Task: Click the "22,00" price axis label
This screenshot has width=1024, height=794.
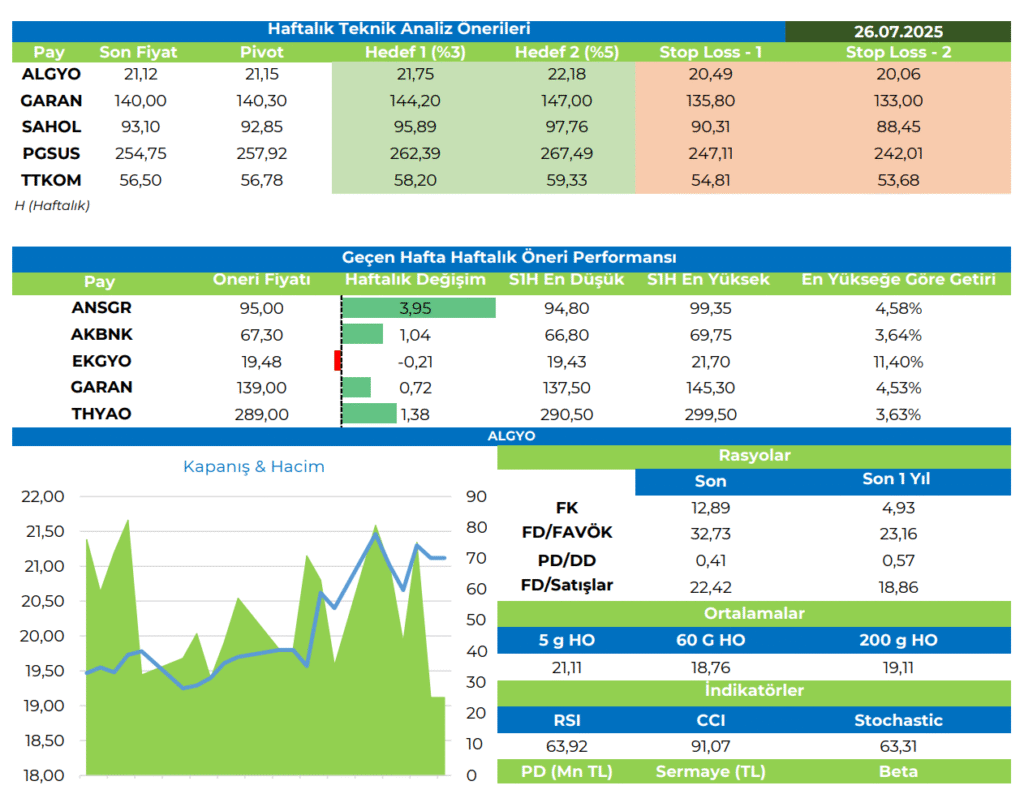Action: tap(43, 497)
